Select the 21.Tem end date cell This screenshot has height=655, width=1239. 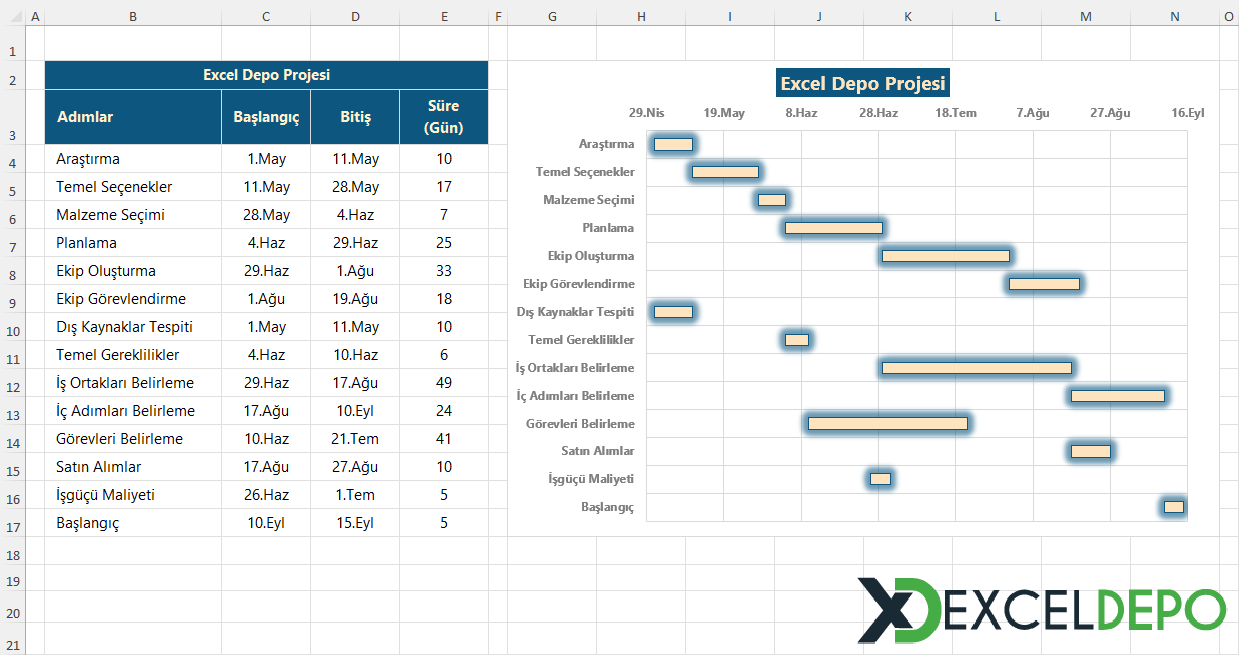[355, 439]
